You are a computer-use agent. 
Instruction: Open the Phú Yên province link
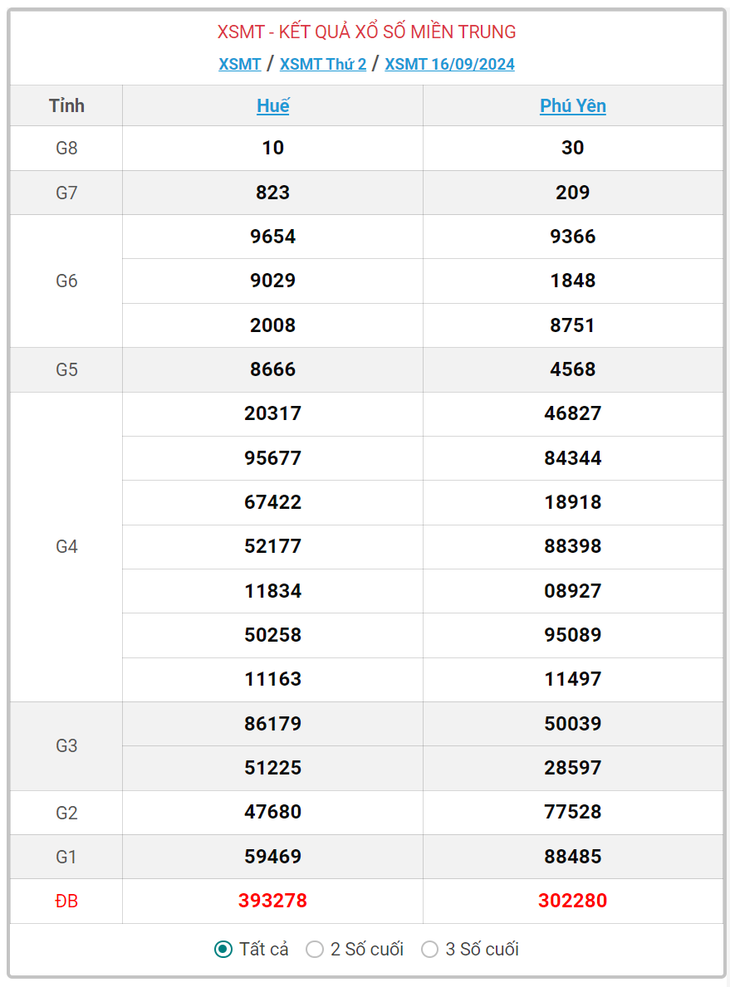click(573, 106)
